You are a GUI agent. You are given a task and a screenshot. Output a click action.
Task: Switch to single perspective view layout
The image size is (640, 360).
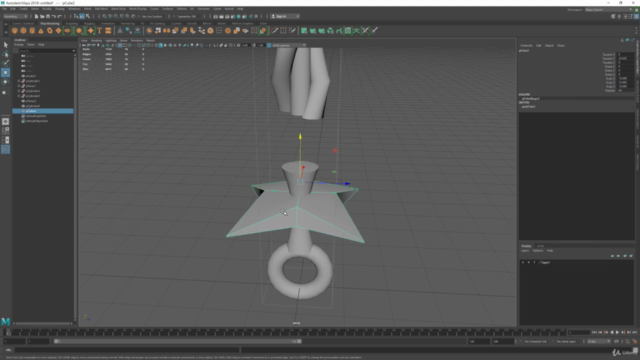[5, 122]
